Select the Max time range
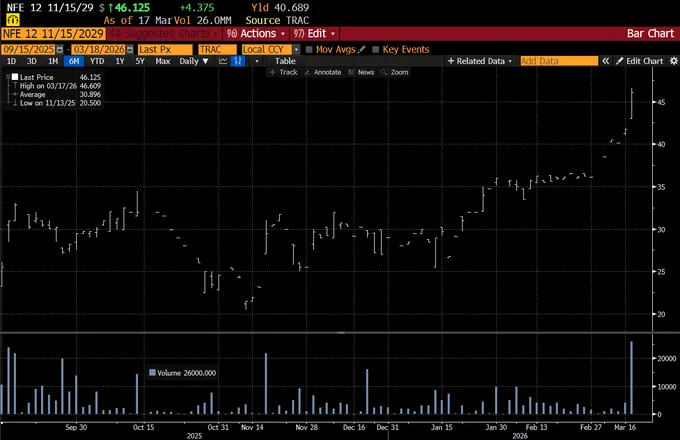Viewport: 680px width, 440px height. pyautogui.click(x=163, y=61)
